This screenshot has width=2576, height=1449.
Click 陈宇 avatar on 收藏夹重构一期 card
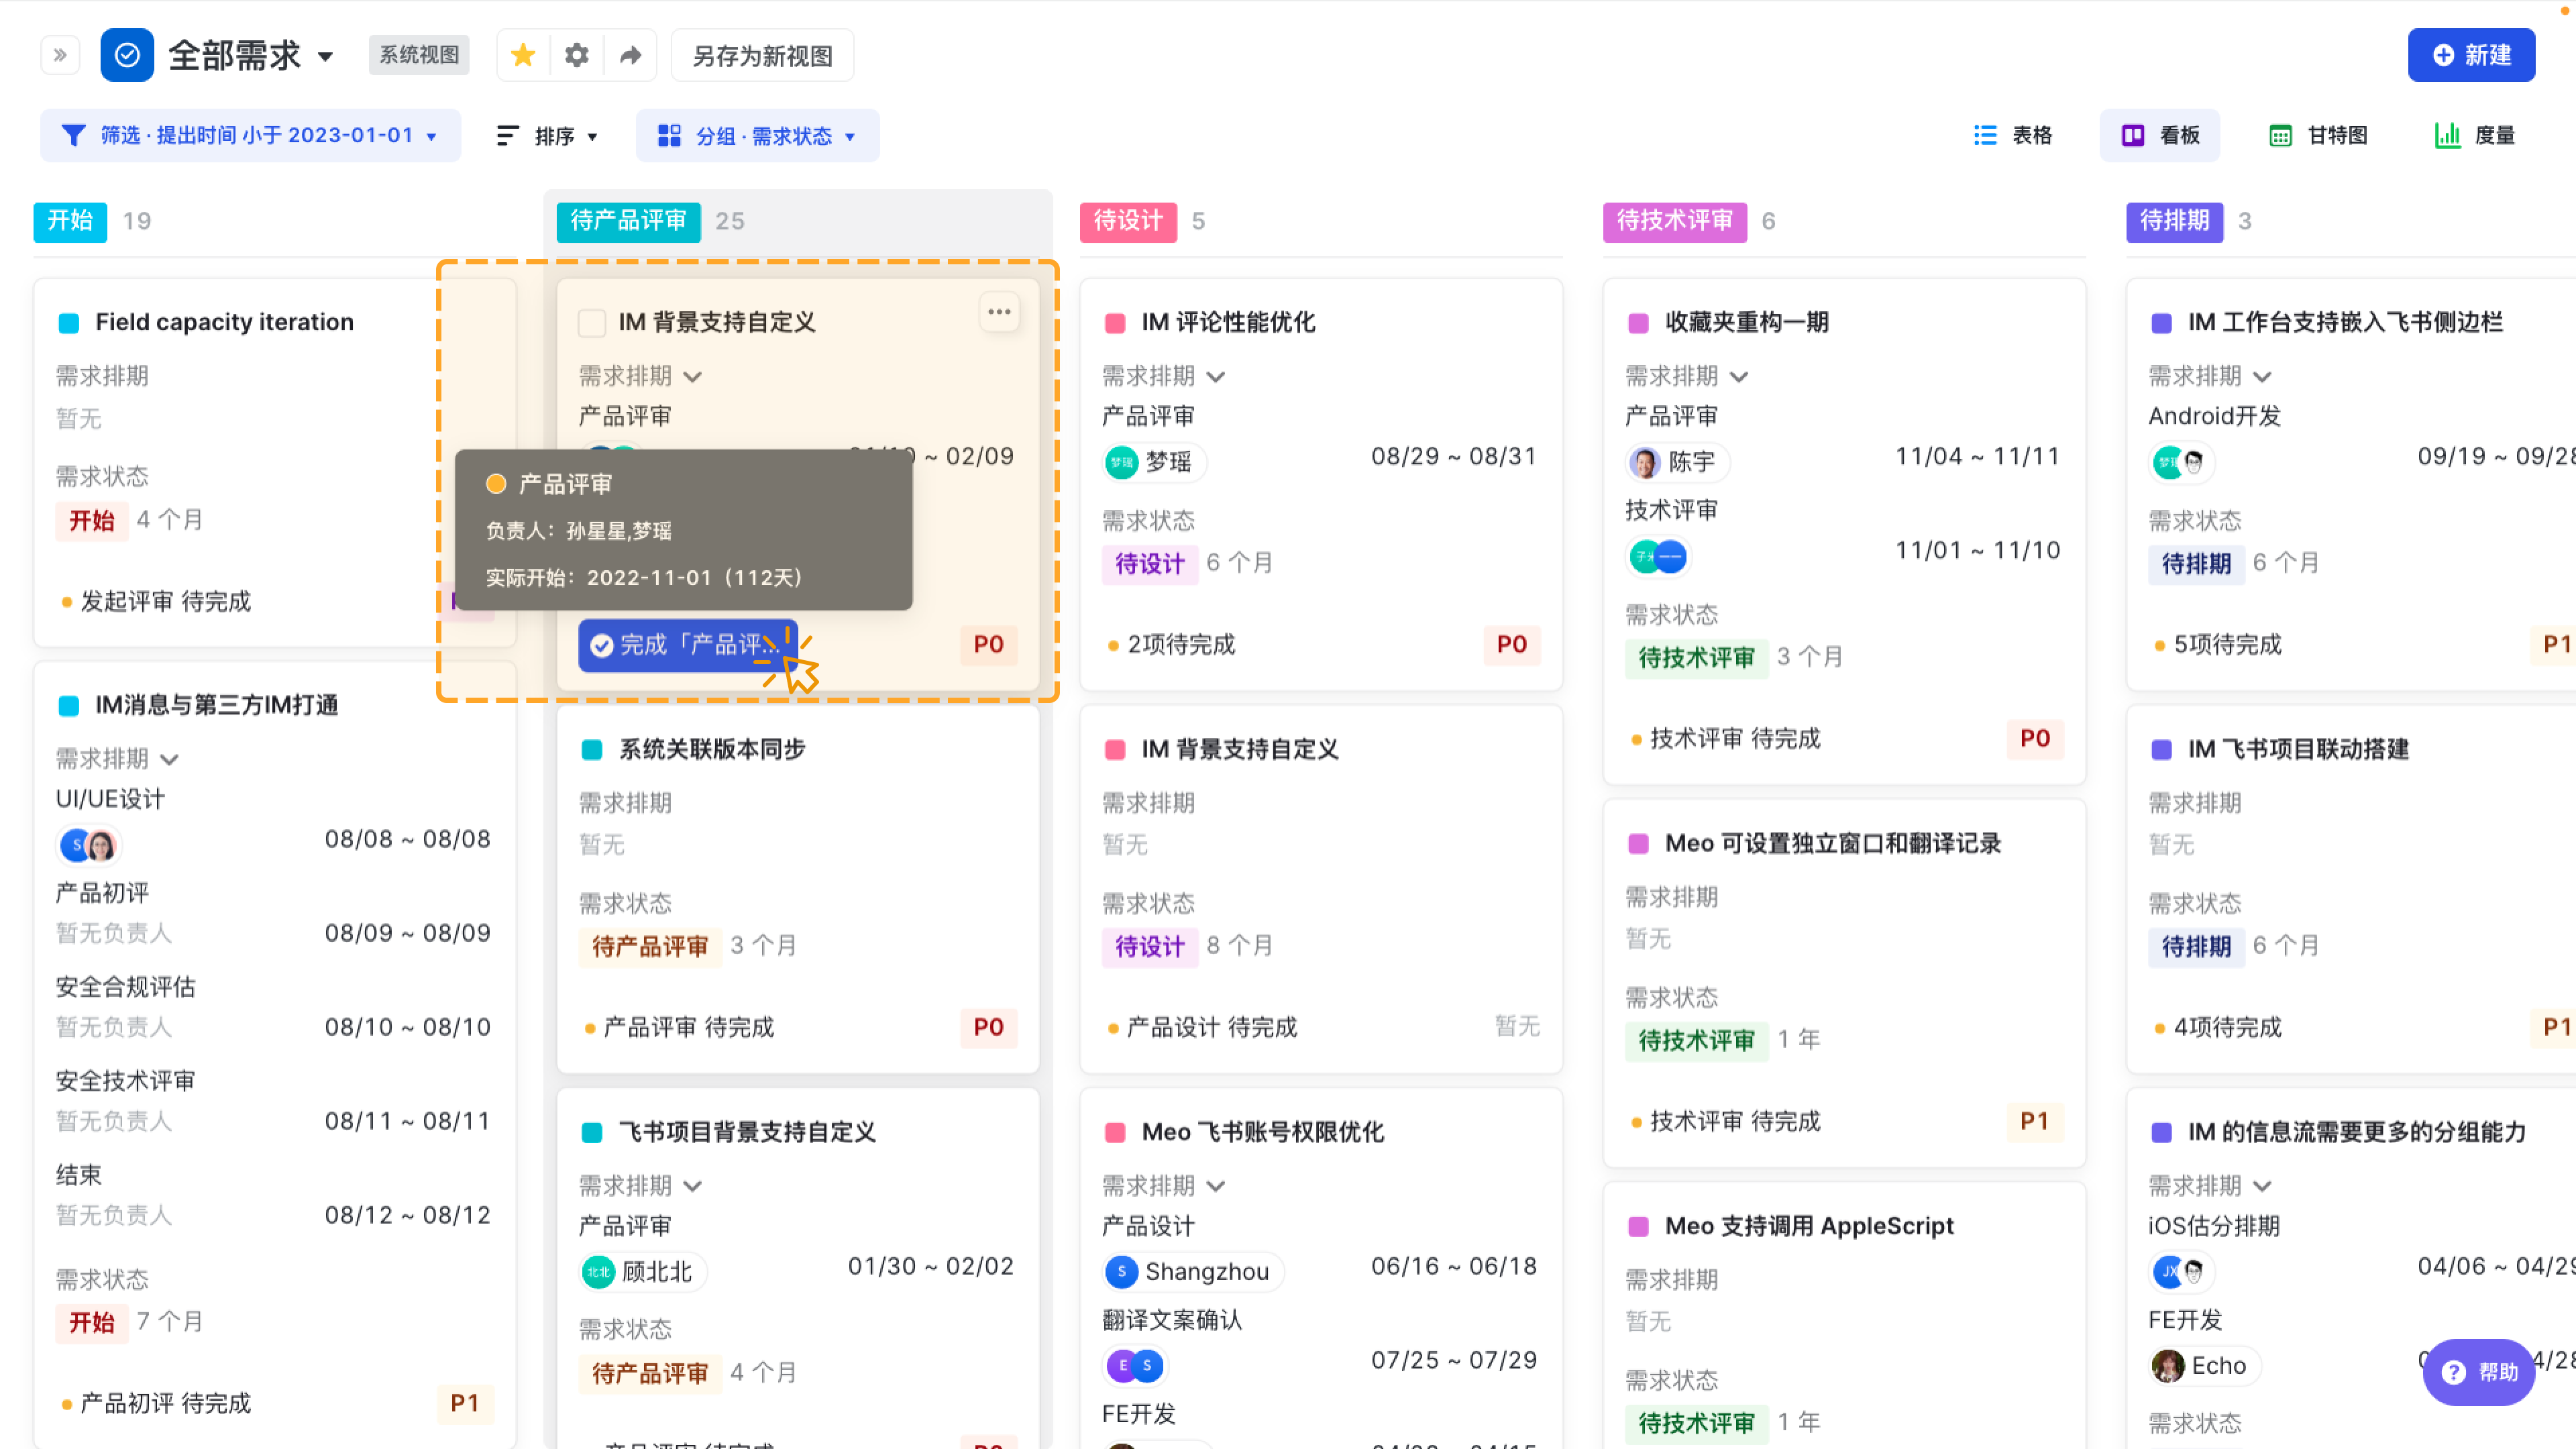(x=1677, y=462)
